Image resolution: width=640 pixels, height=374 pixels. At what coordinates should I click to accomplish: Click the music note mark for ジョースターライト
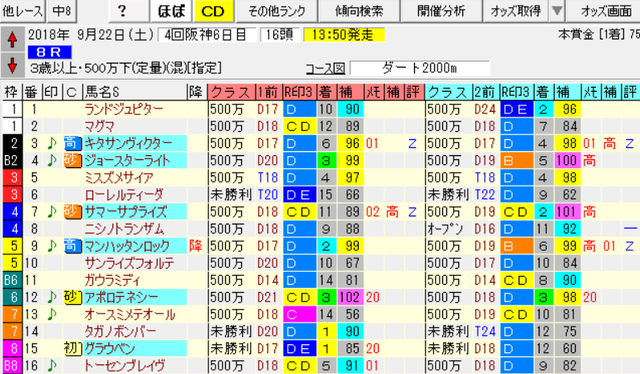tap(52, 160)
